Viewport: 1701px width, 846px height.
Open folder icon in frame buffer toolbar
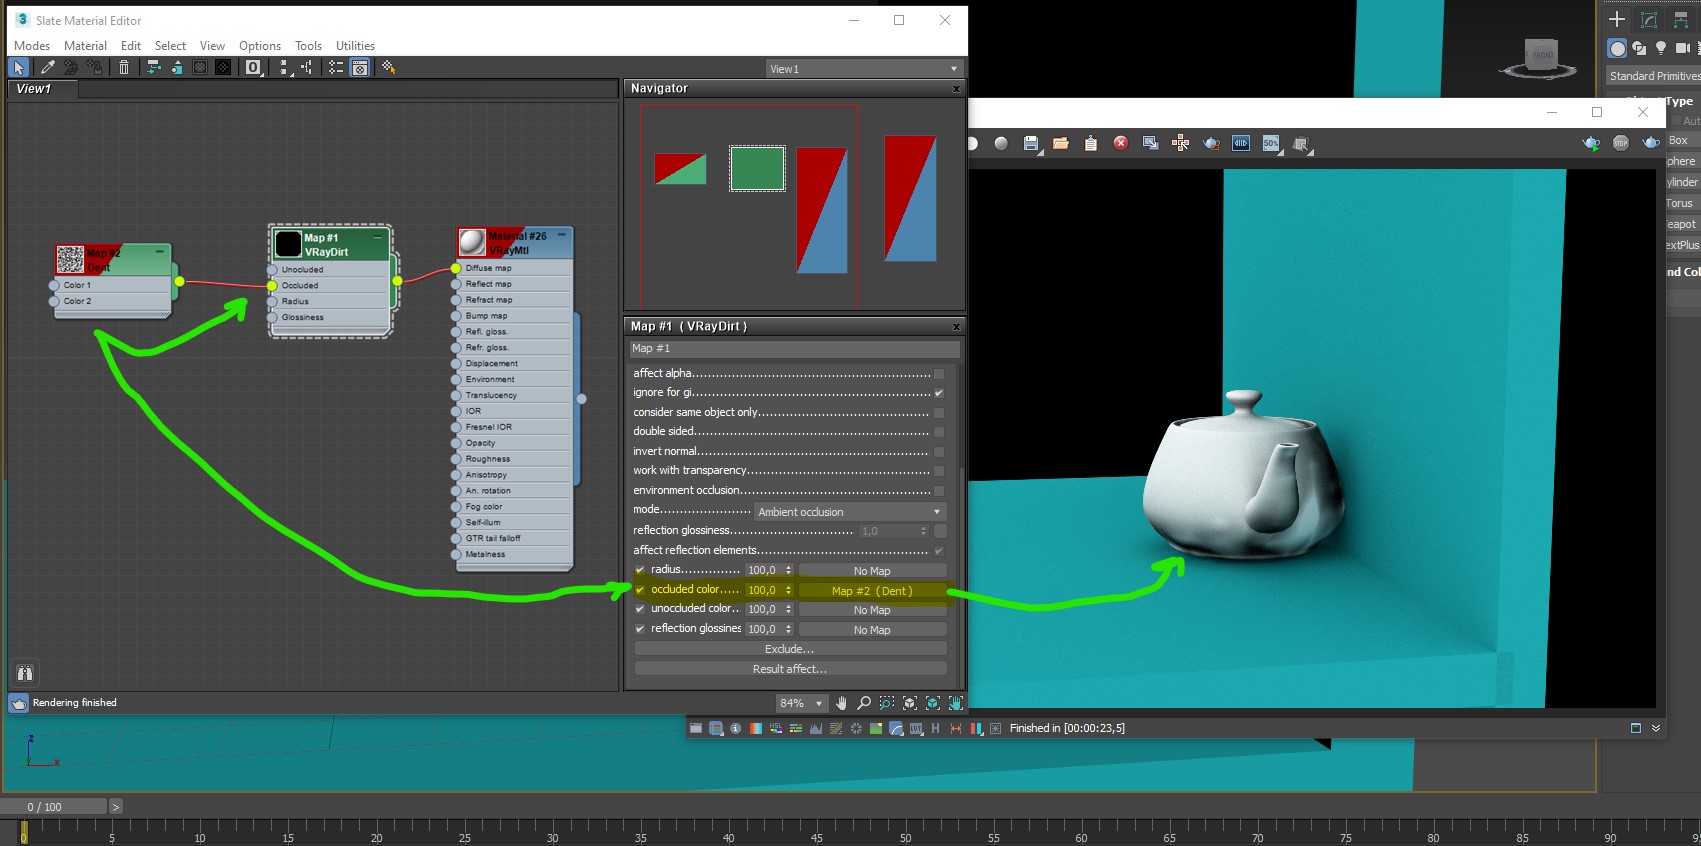[1061, 143]
